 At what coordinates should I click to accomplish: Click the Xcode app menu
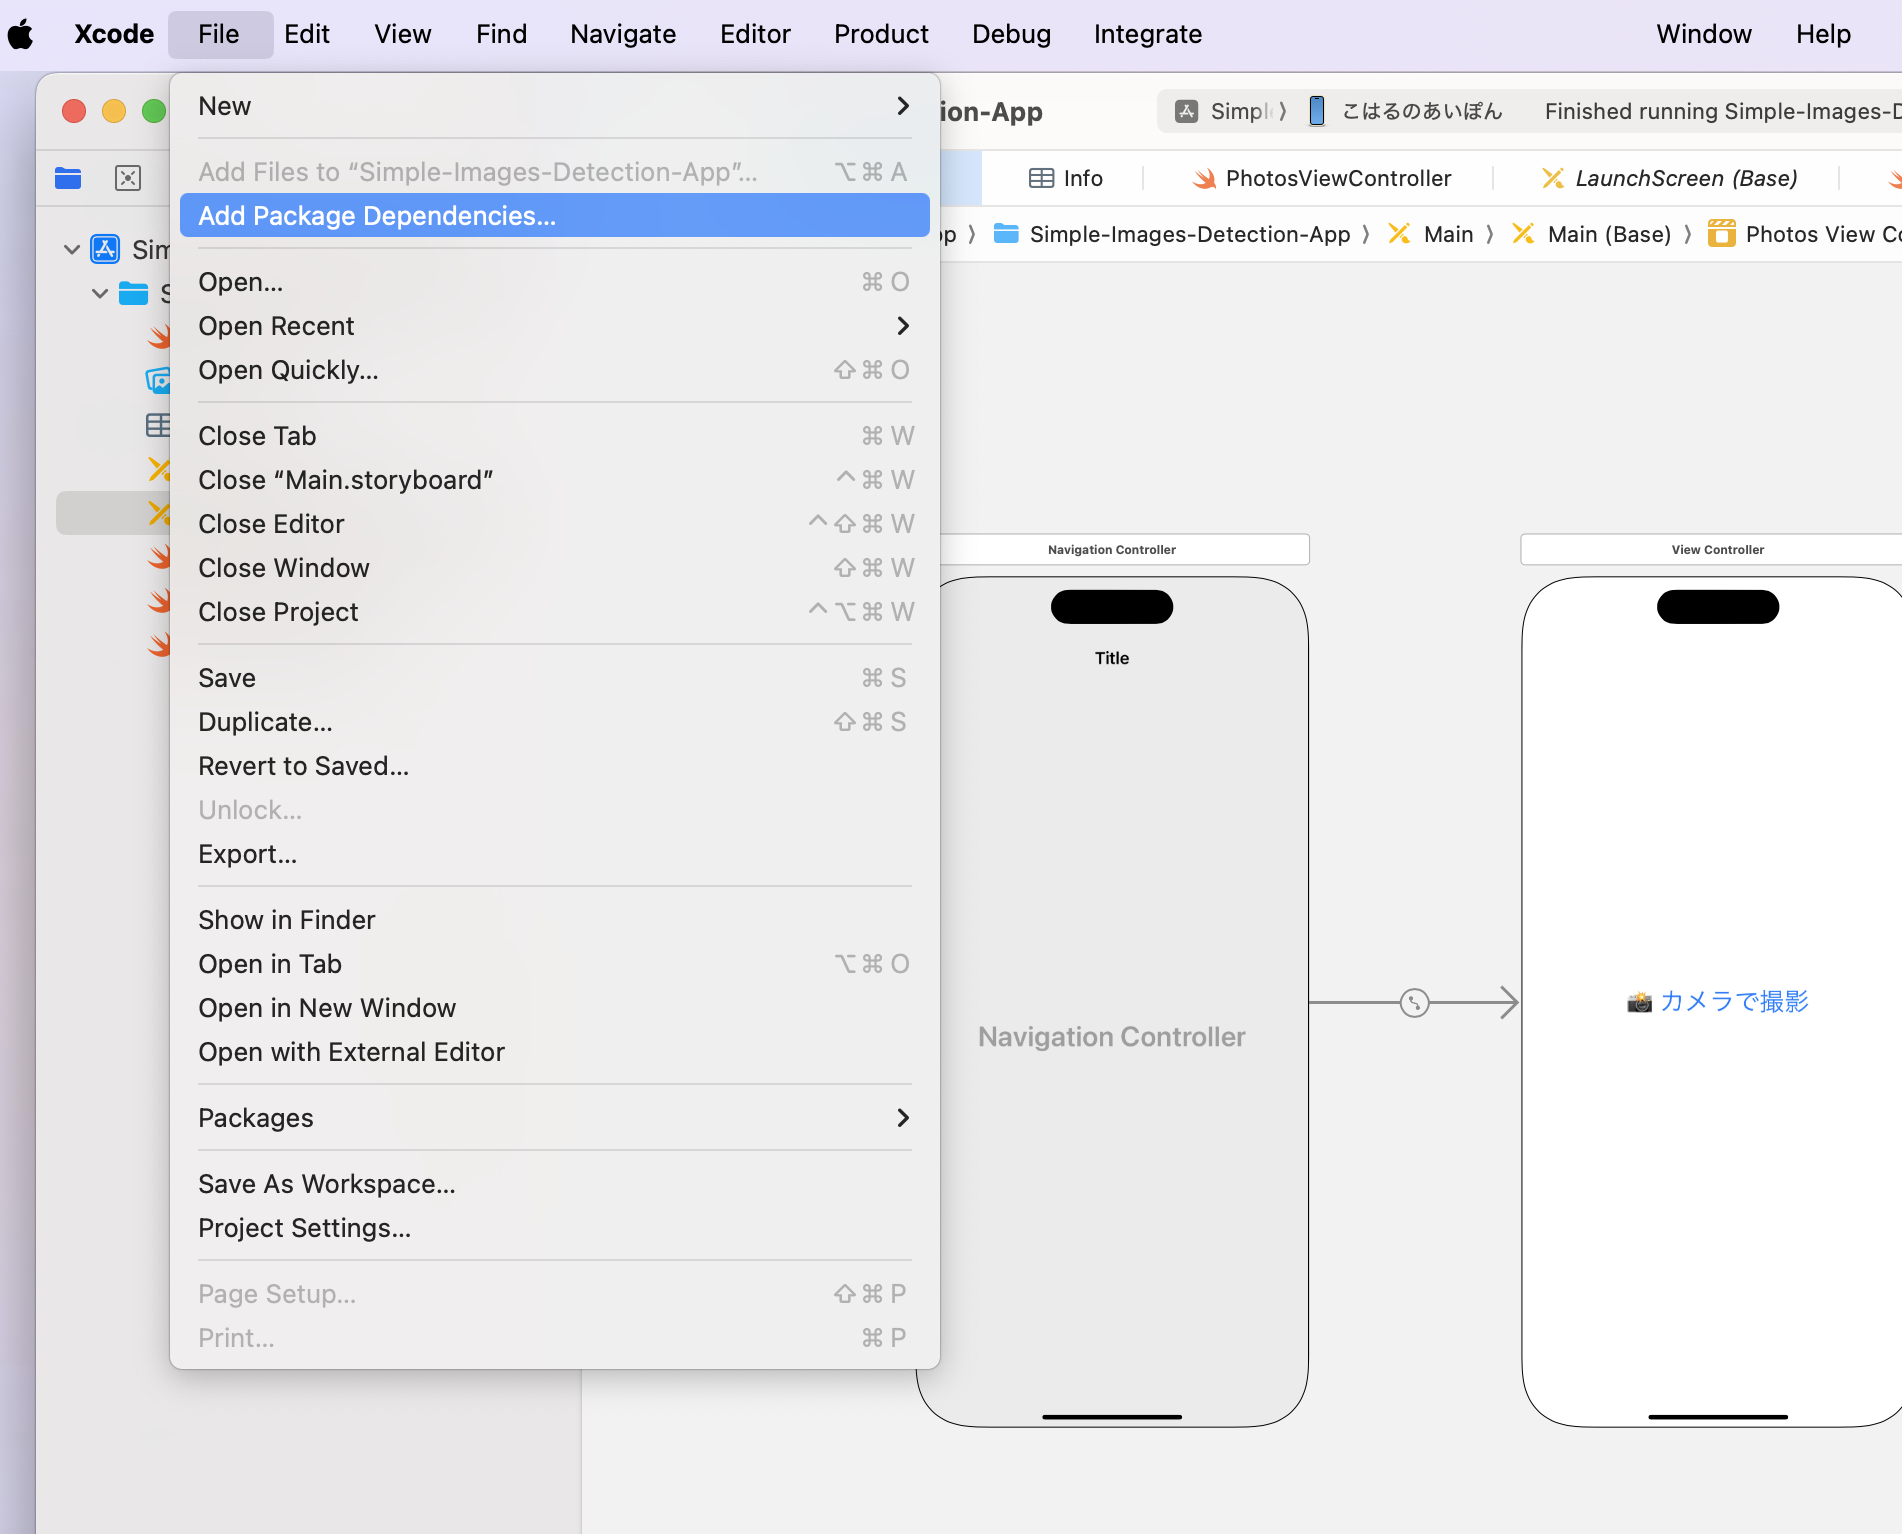(x=114, y=34)
